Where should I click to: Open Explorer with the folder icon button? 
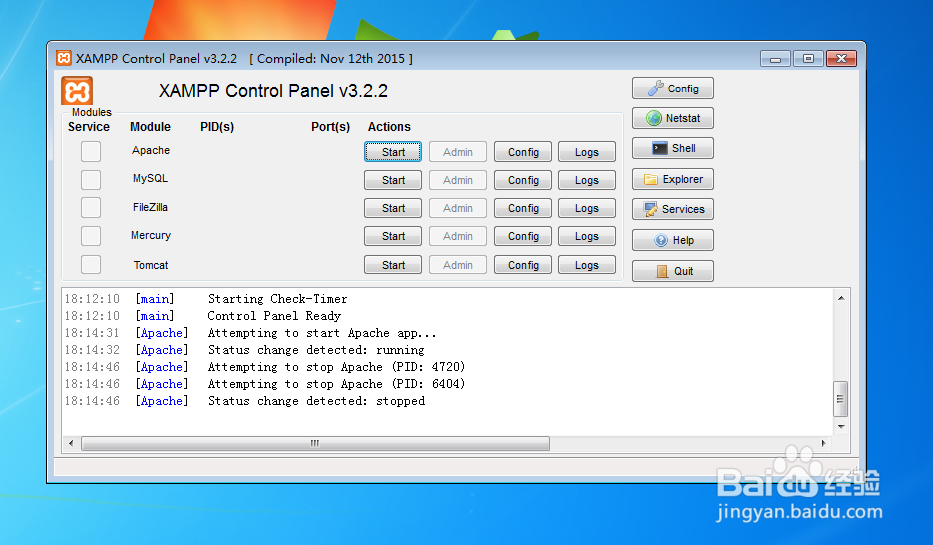coord(672,179)
